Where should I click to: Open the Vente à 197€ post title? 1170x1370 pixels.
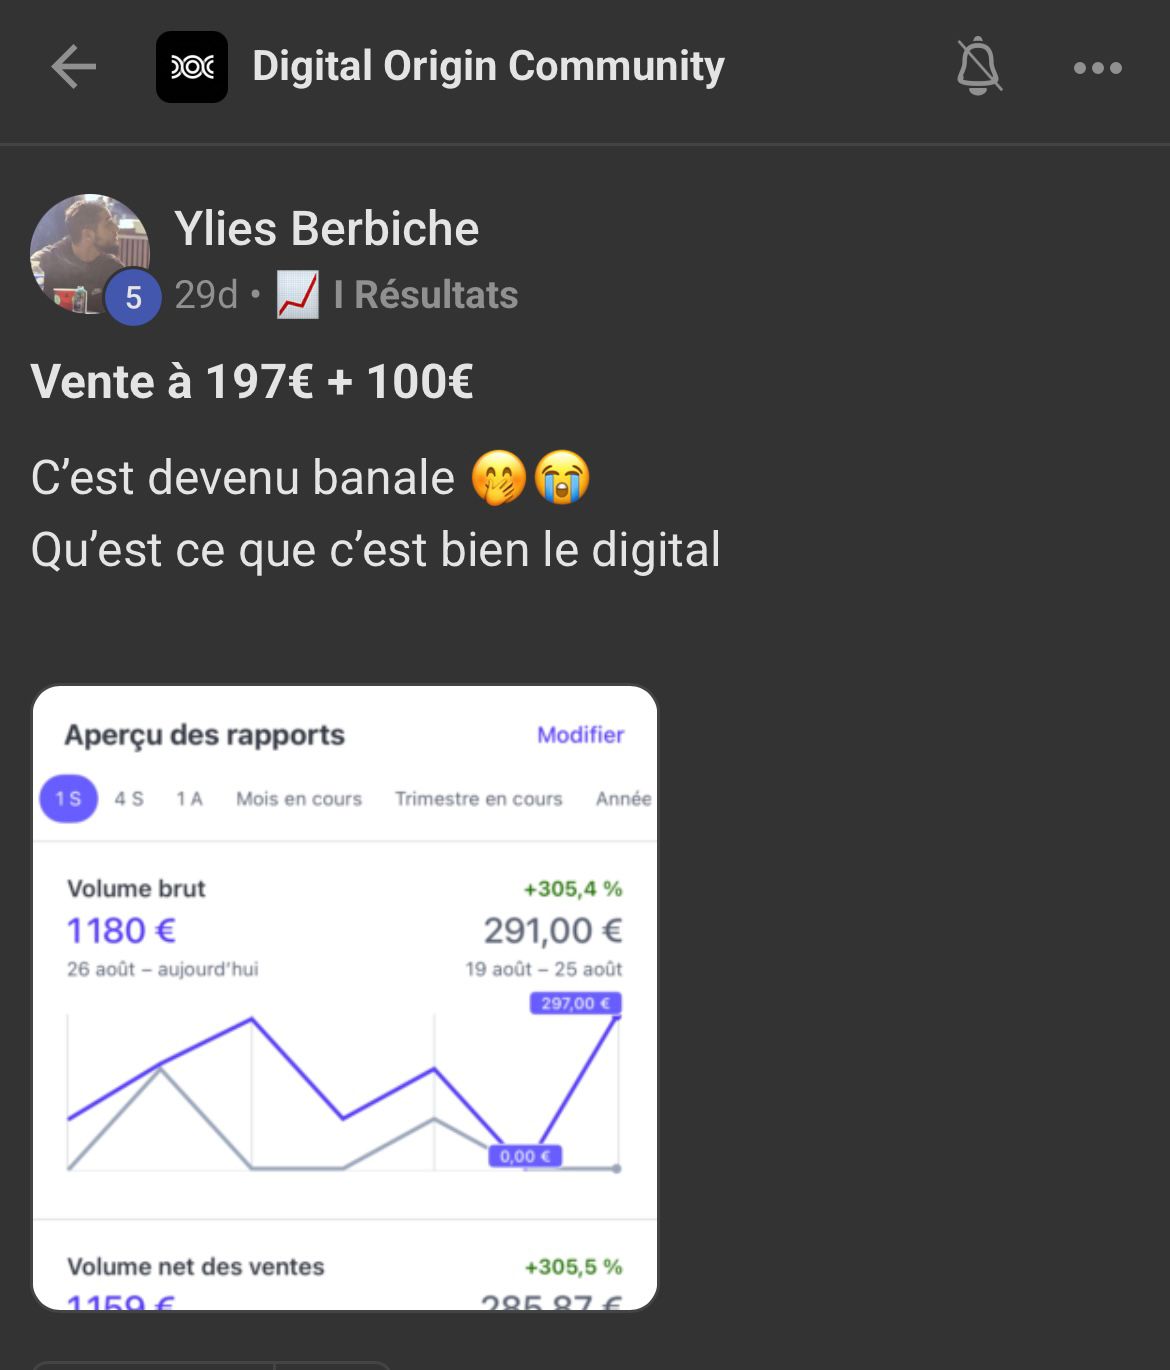click(252, 382)
